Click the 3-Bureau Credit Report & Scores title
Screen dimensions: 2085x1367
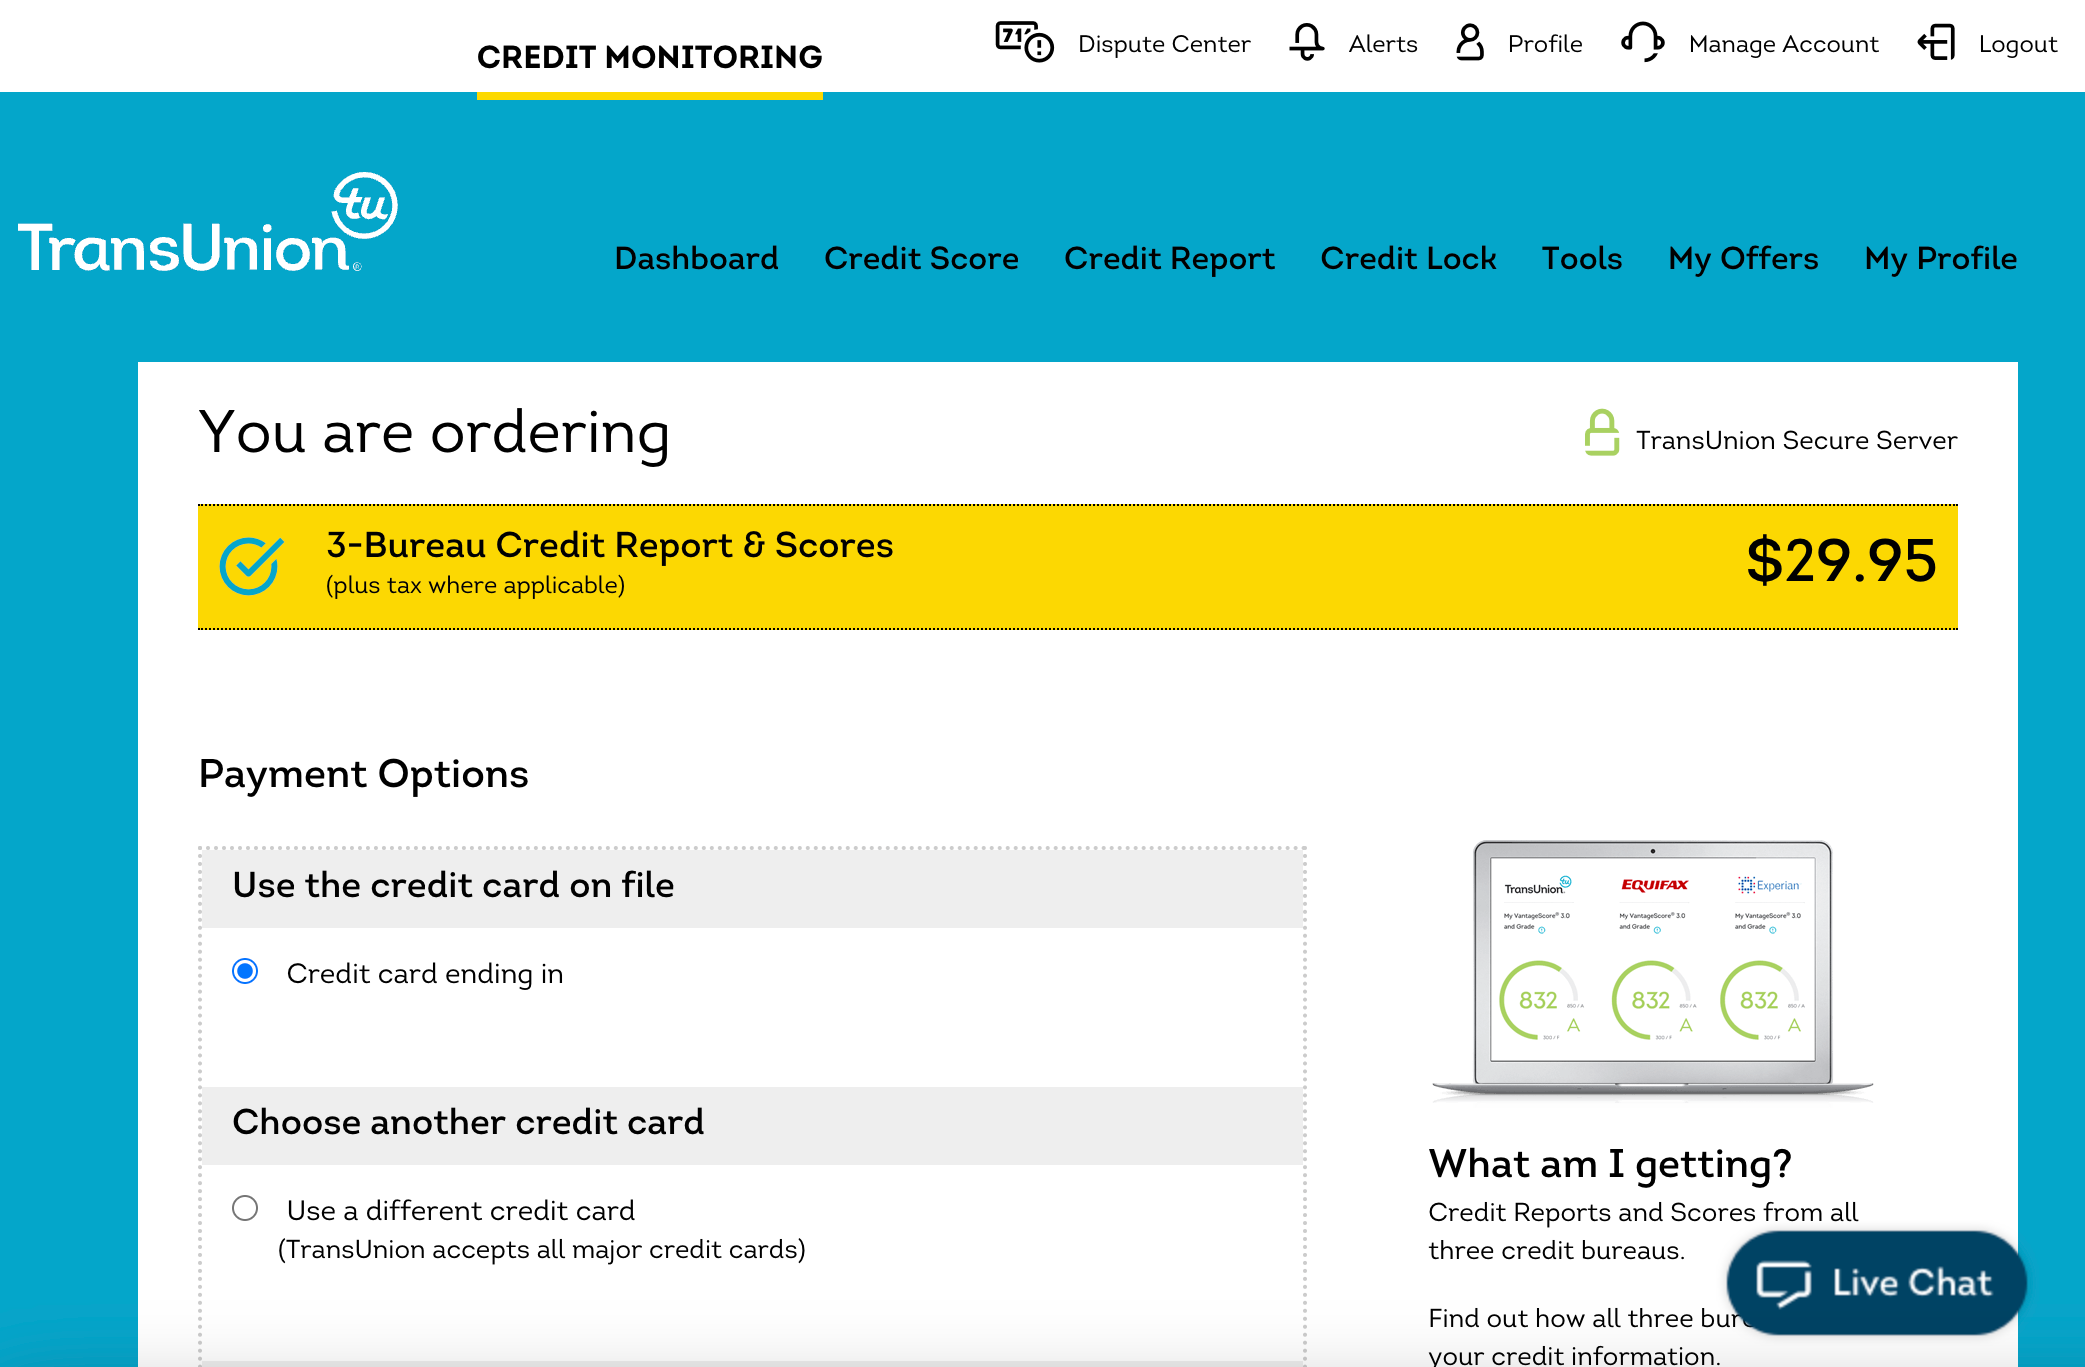610,545
